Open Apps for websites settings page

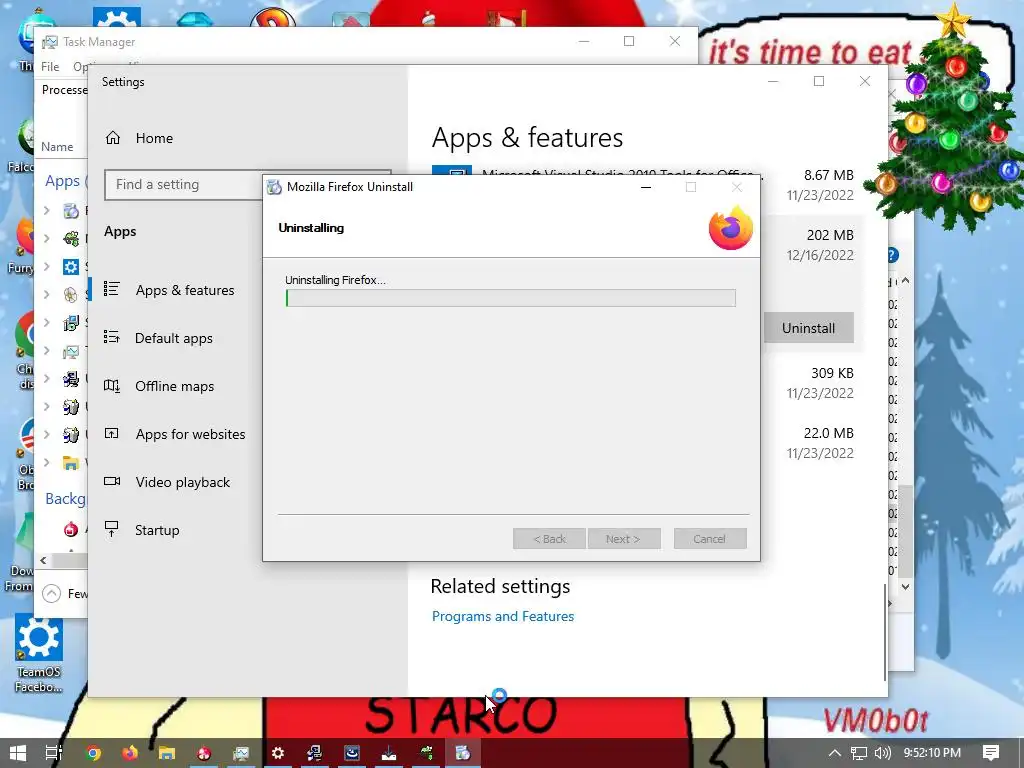[175, 434]
